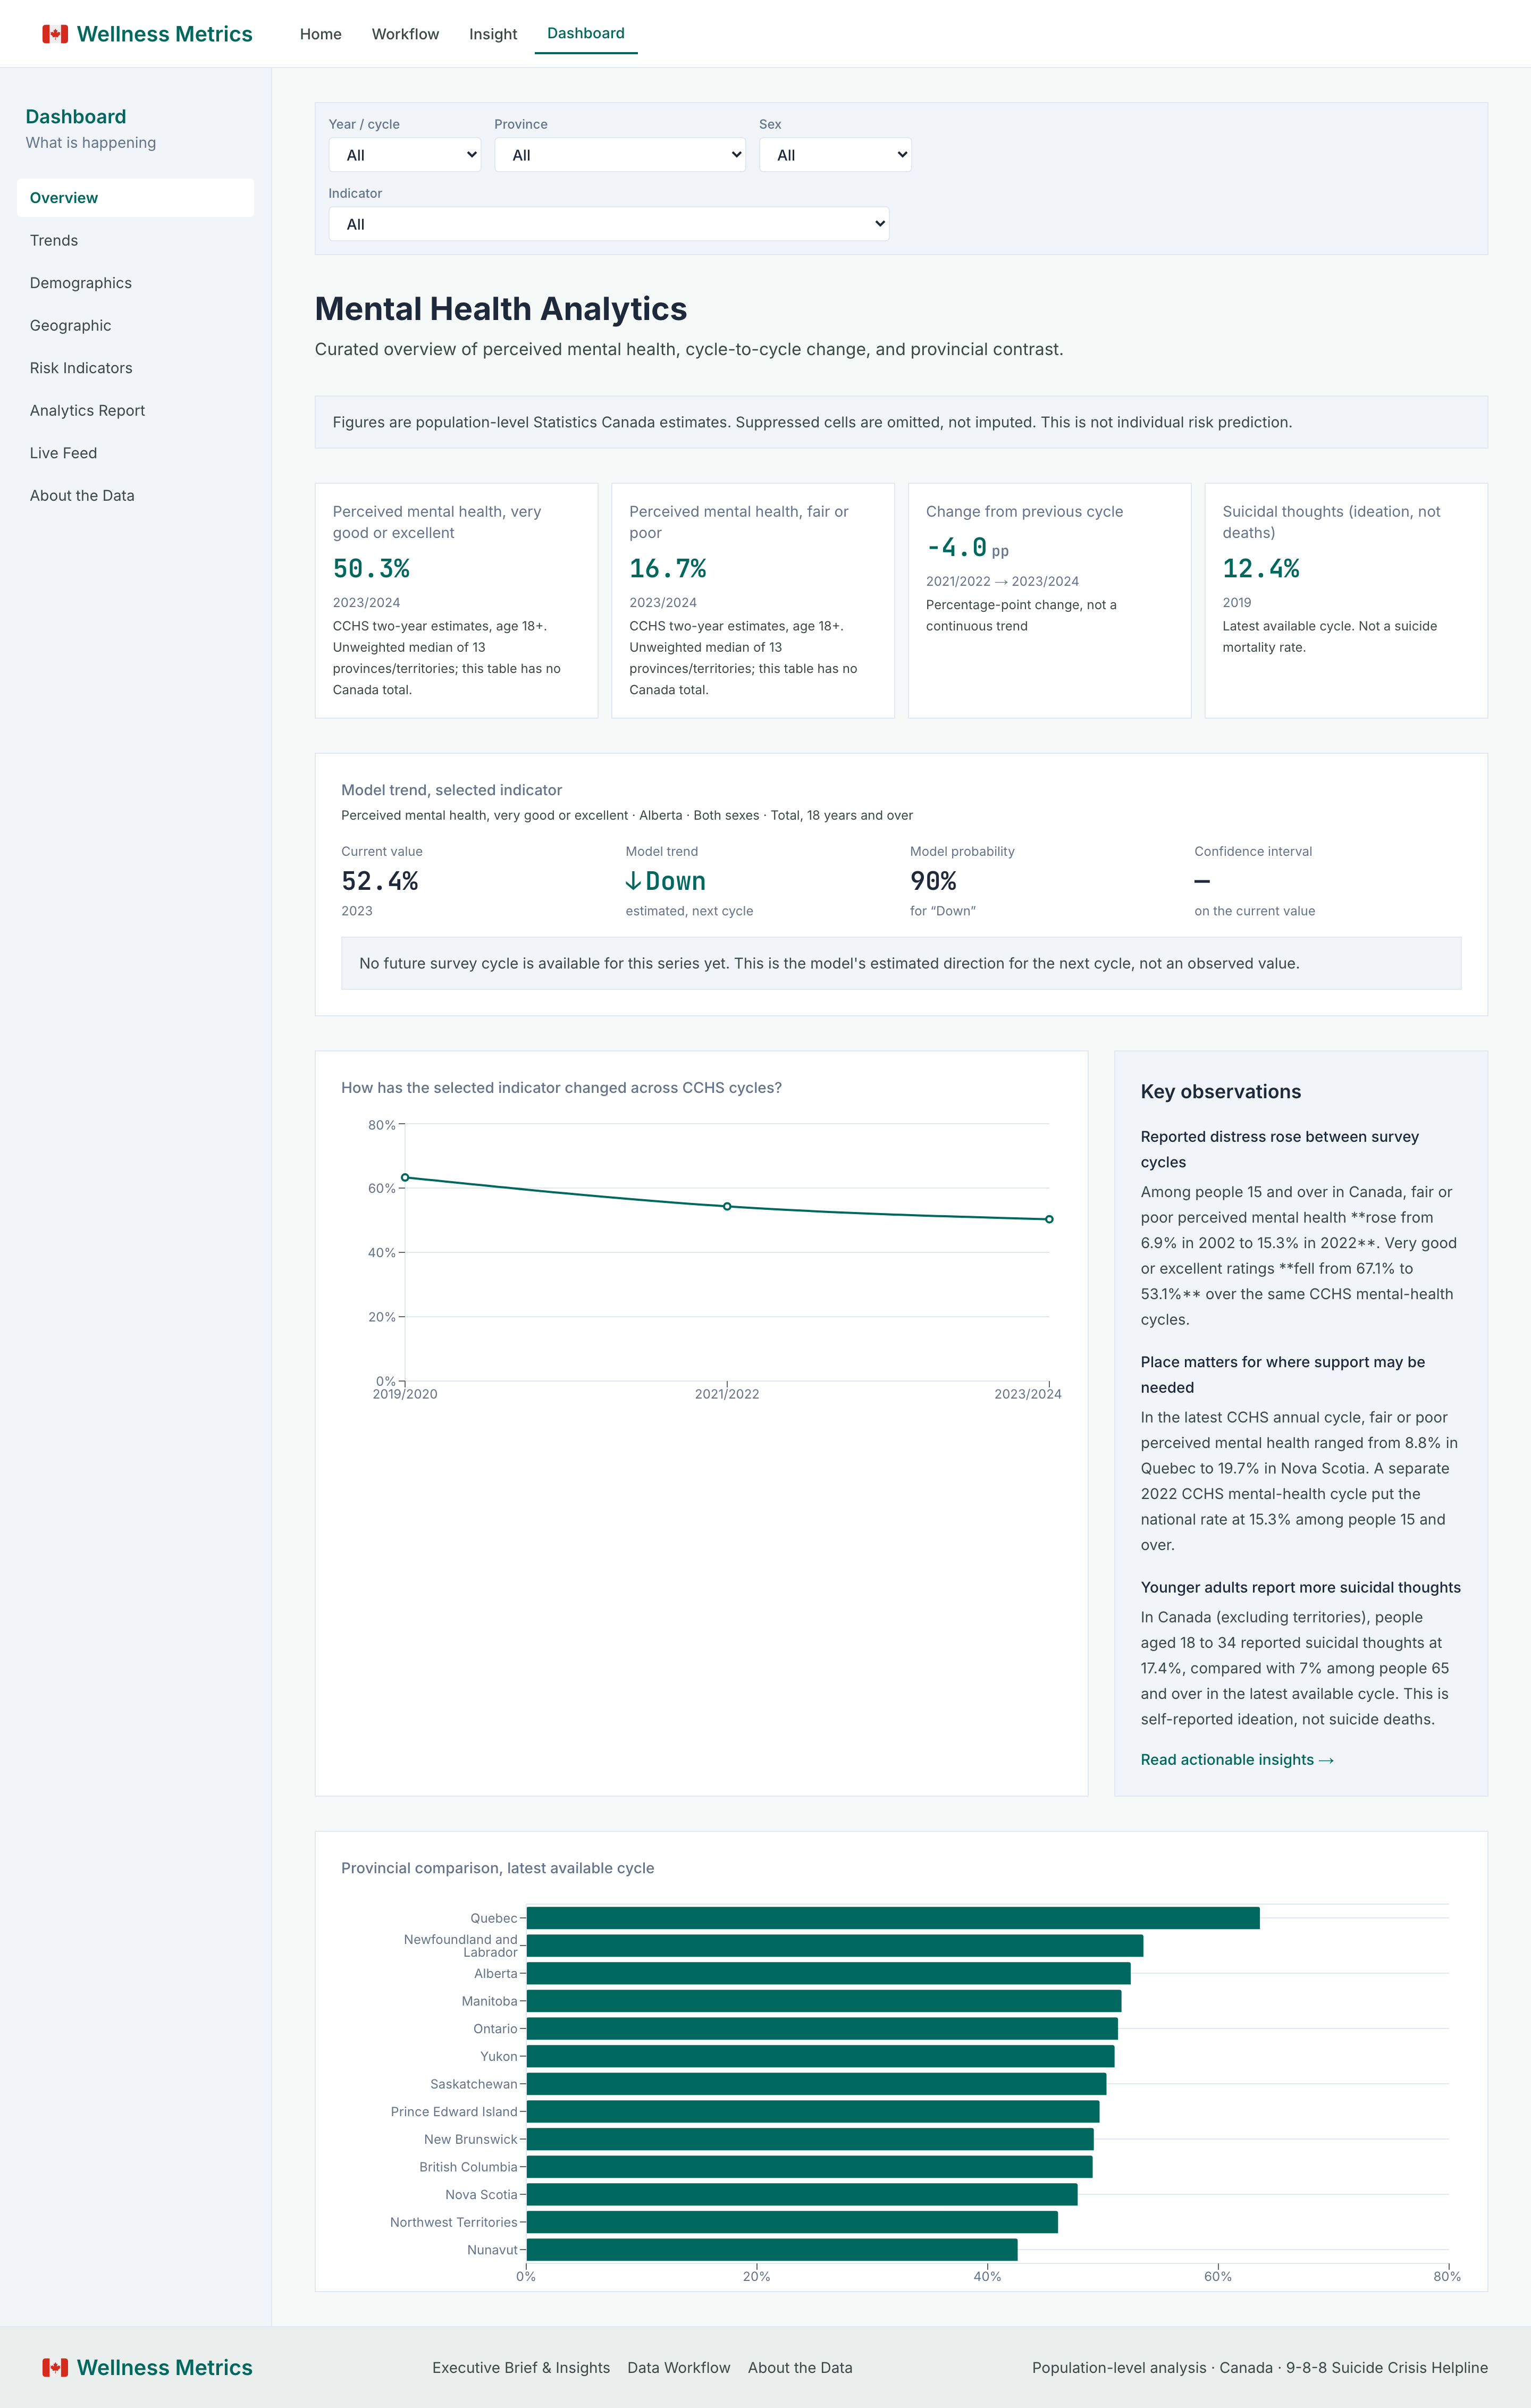The width and height of the screenshot is (1531, 2408).
Task: Open Data Workflow footer link
Action: point(679,2367)
